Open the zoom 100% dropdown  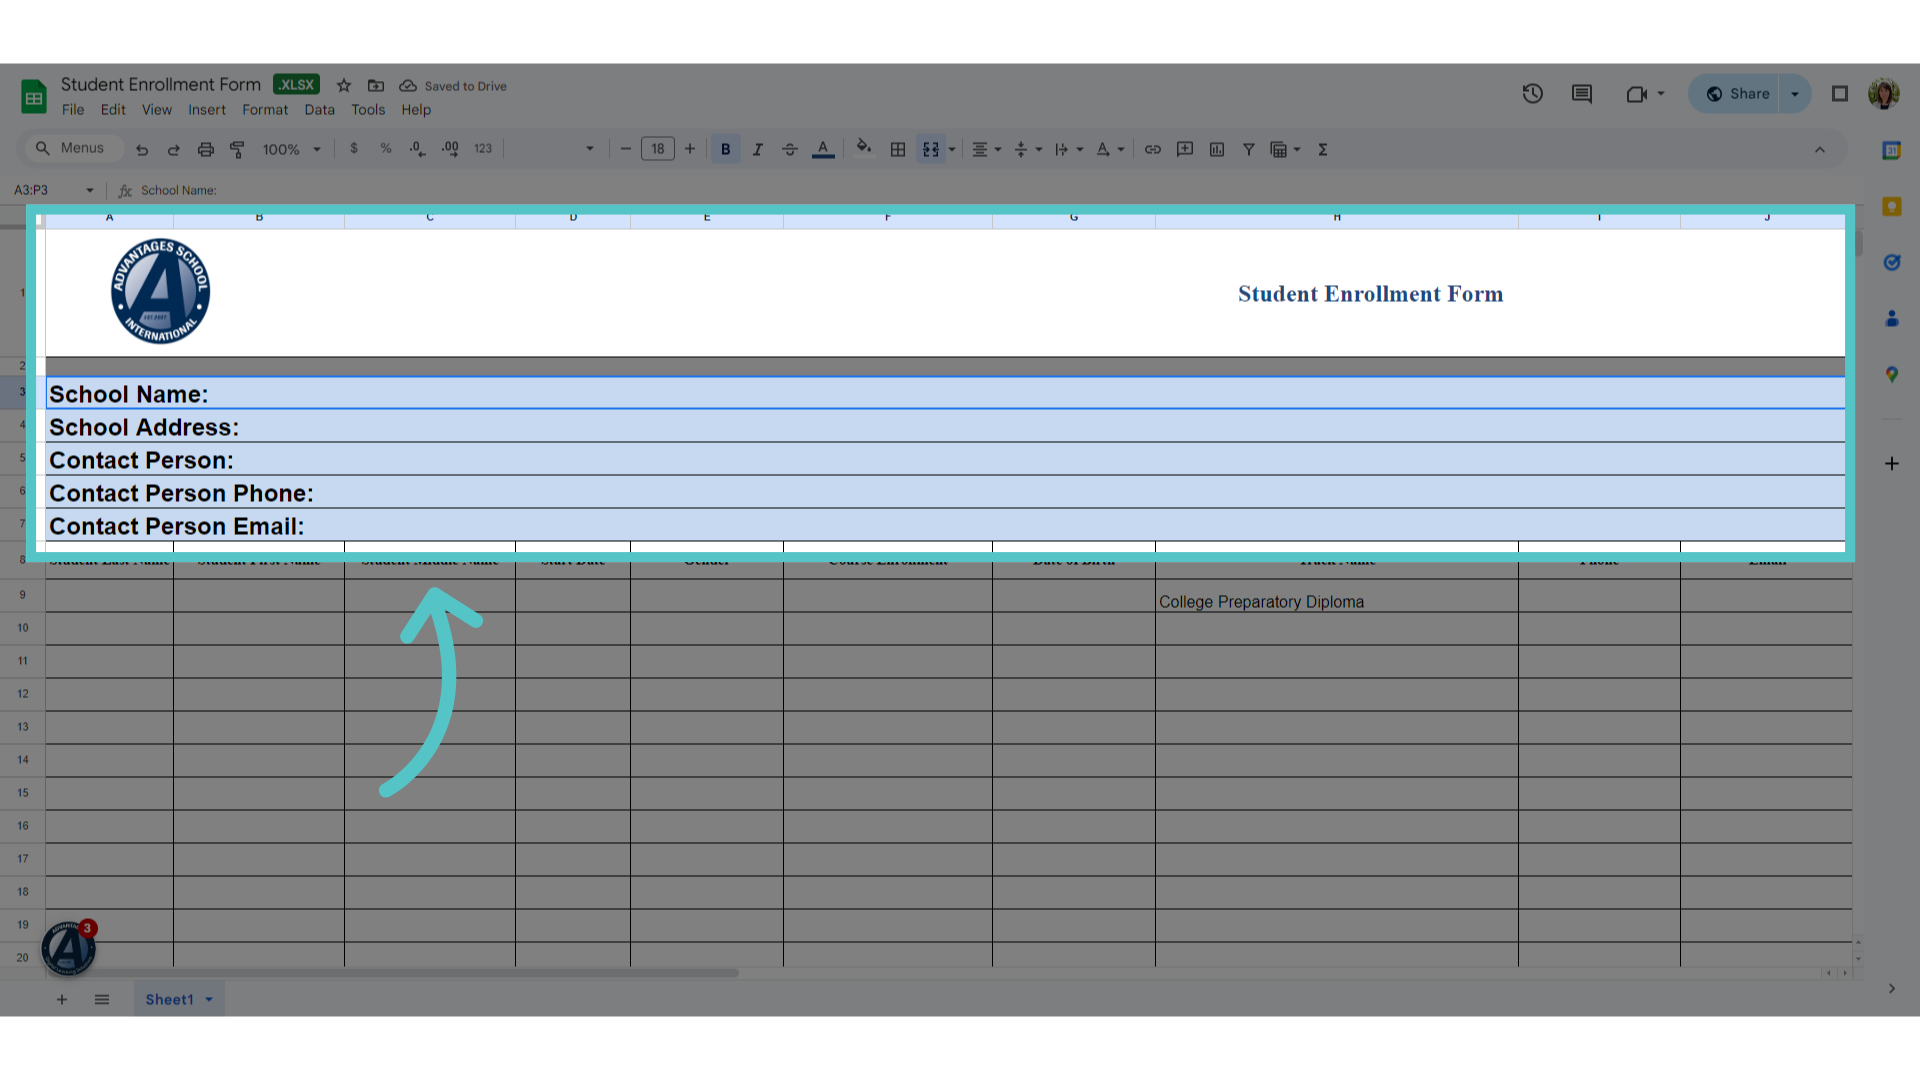coord(291,149)
